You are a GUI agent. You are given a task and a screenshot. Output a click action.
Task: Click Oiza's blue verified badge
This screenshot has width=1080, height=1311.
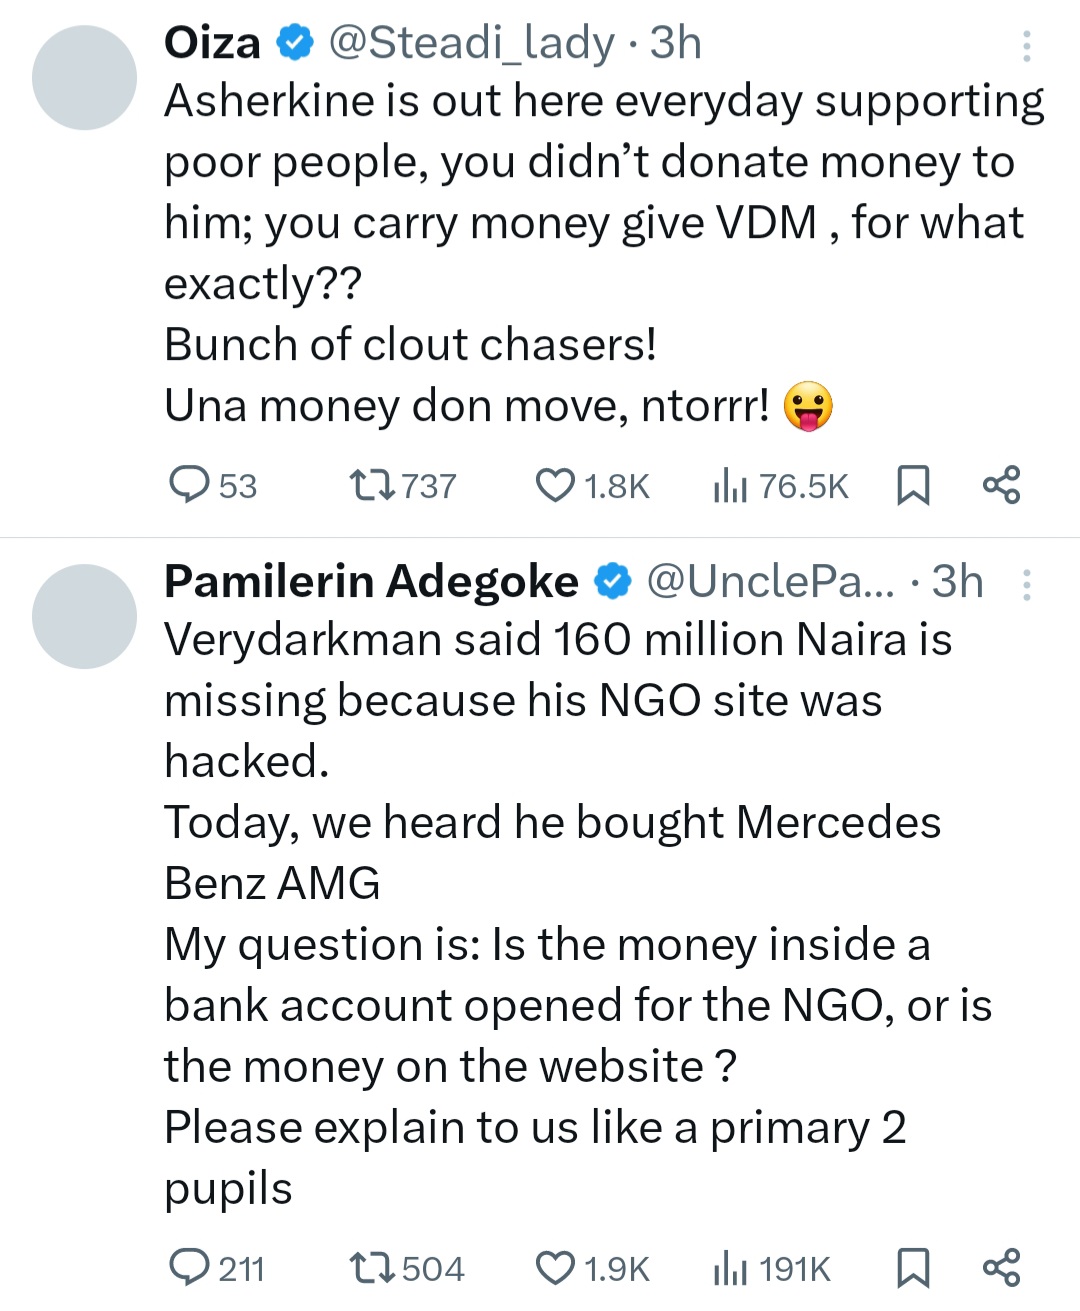(295, 43)
